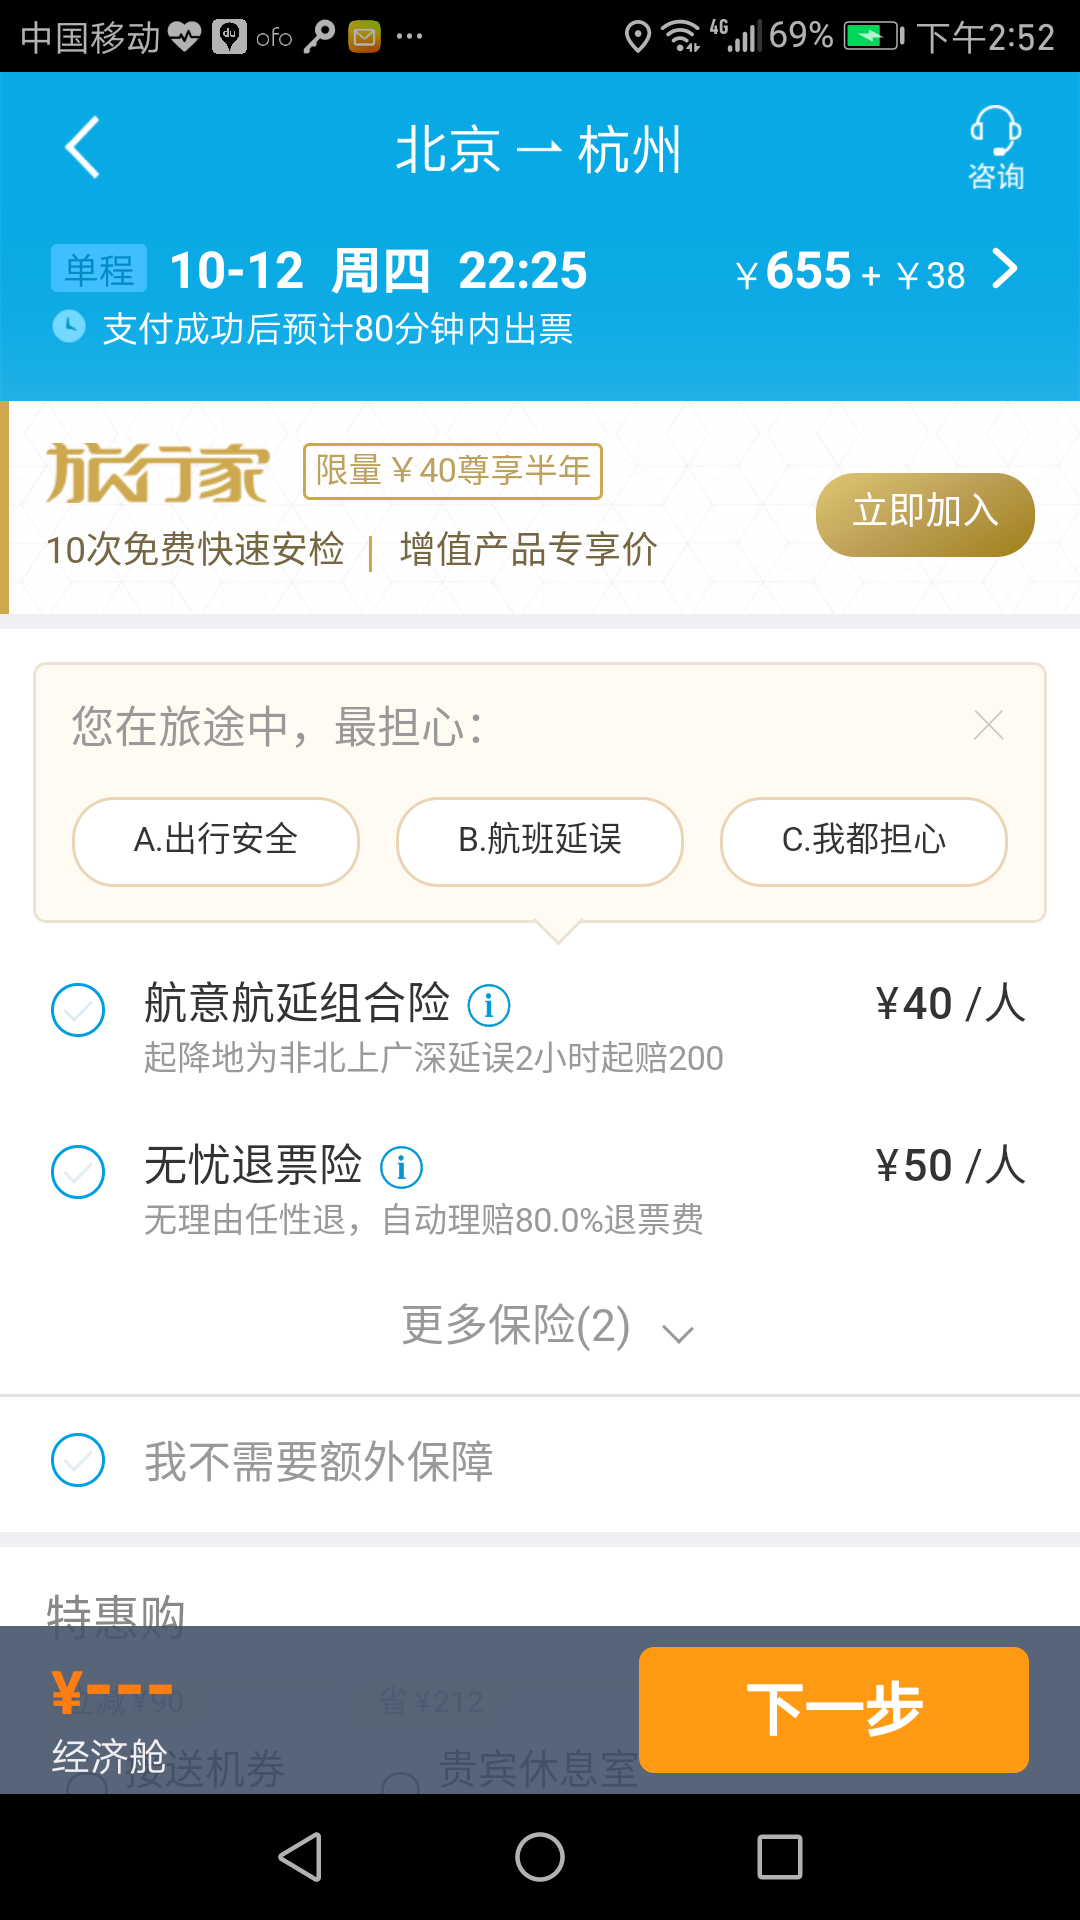Expand the 经济舱 price summary
The height and width of the screenshot is (1920, 1080).
pyautogui.click(x=110, y=1722)
